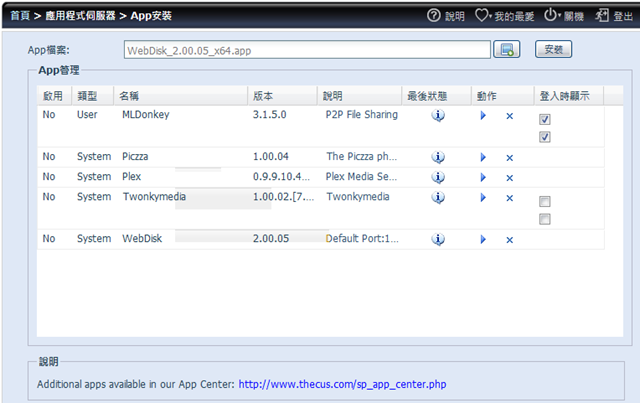This screenshot has width=640, height=403.
Task: Open the Thecus App Center link
Action: (x=342, y=384)
